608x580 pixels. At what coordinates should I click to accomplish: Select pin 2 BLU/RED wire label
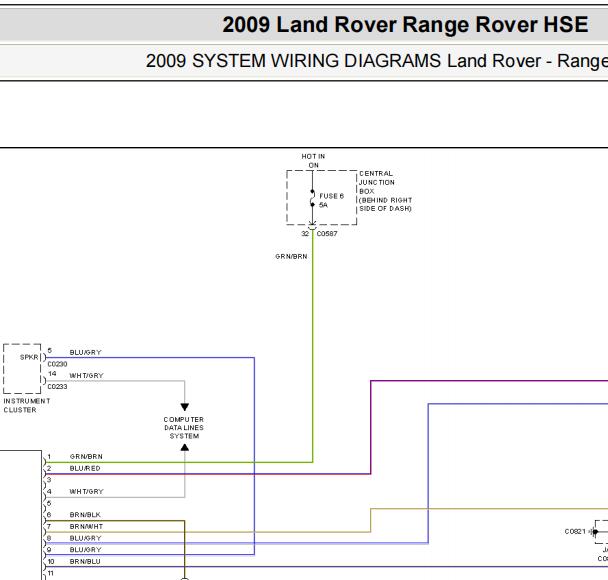click(85, 468)
